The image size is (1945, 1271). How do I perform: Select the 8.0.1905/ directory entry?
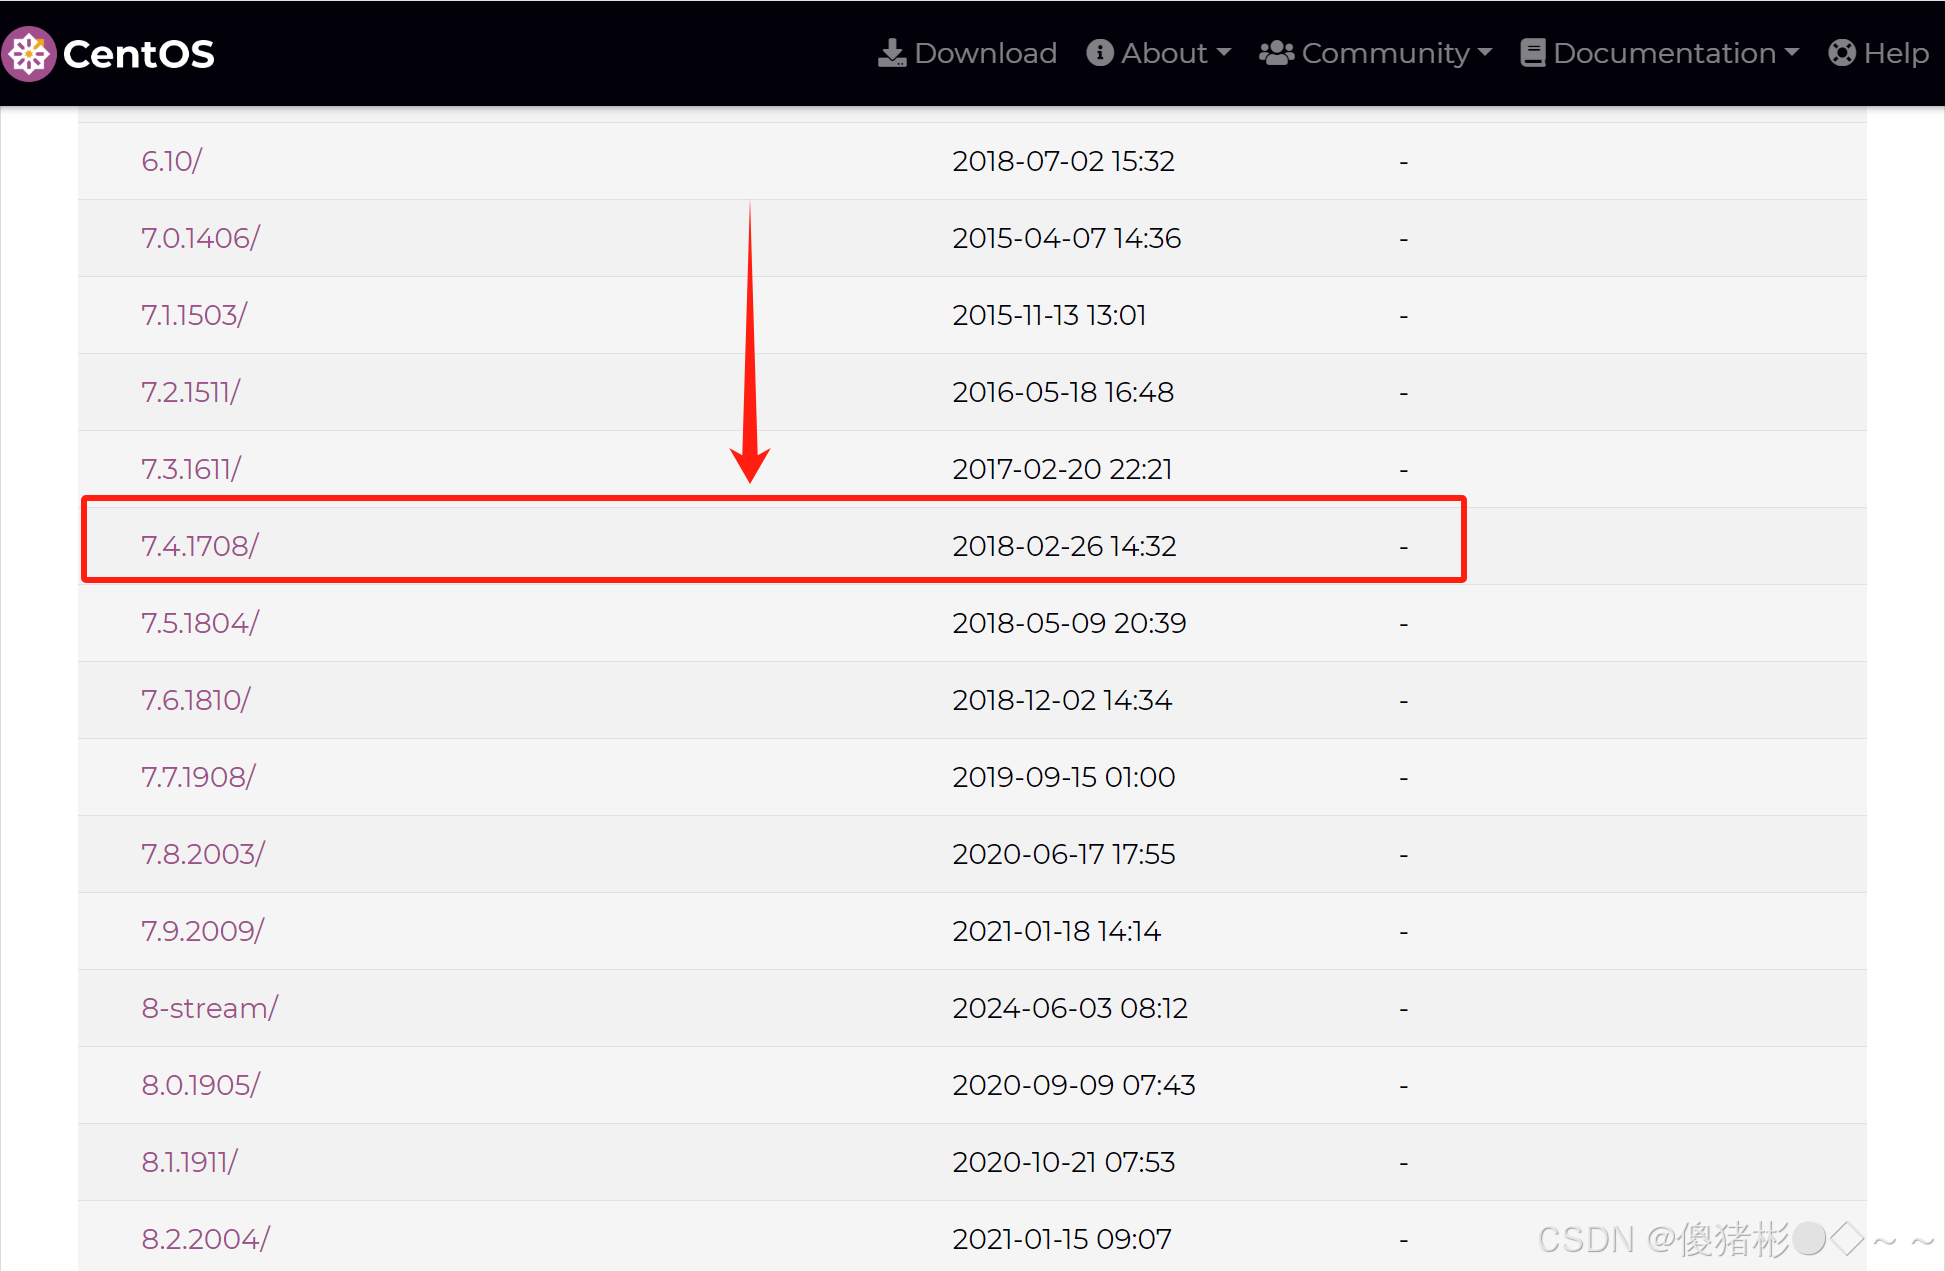[200, 1085]
